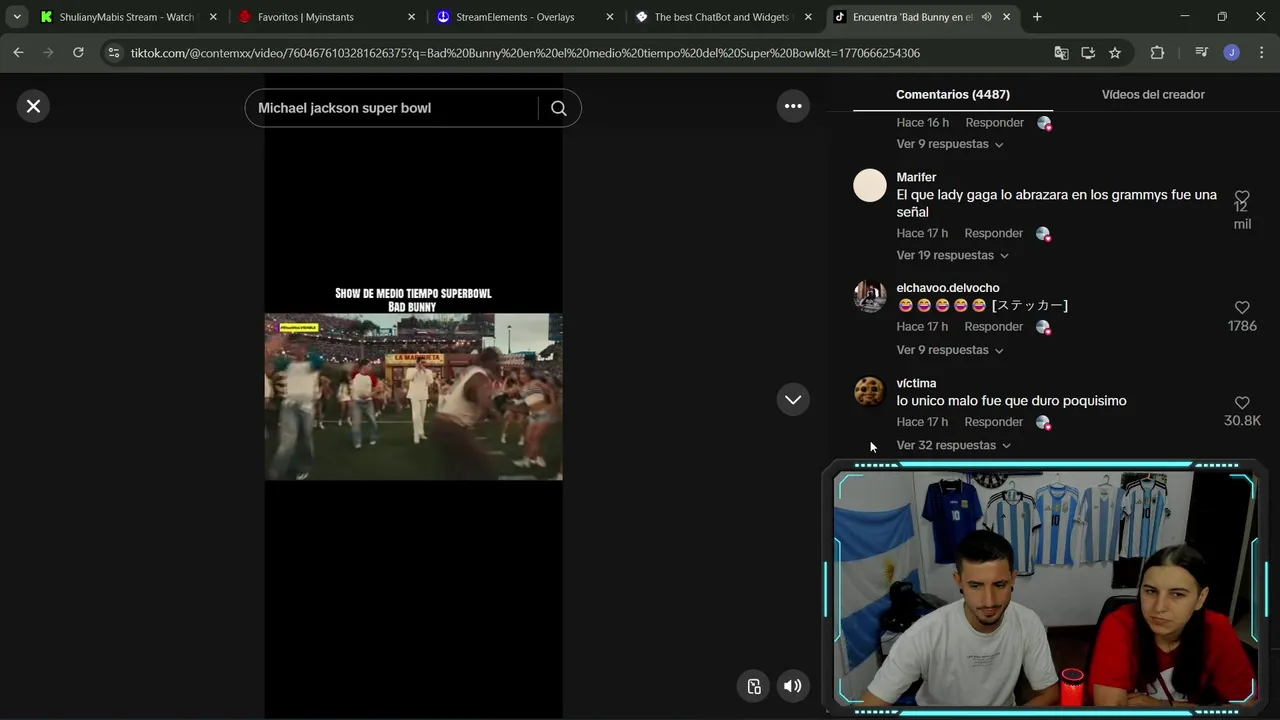The width and height of the screenshot is (1280, 720).
Task: Switch to the Vídeos del creador tab
Action: [x=1153, y=94]
